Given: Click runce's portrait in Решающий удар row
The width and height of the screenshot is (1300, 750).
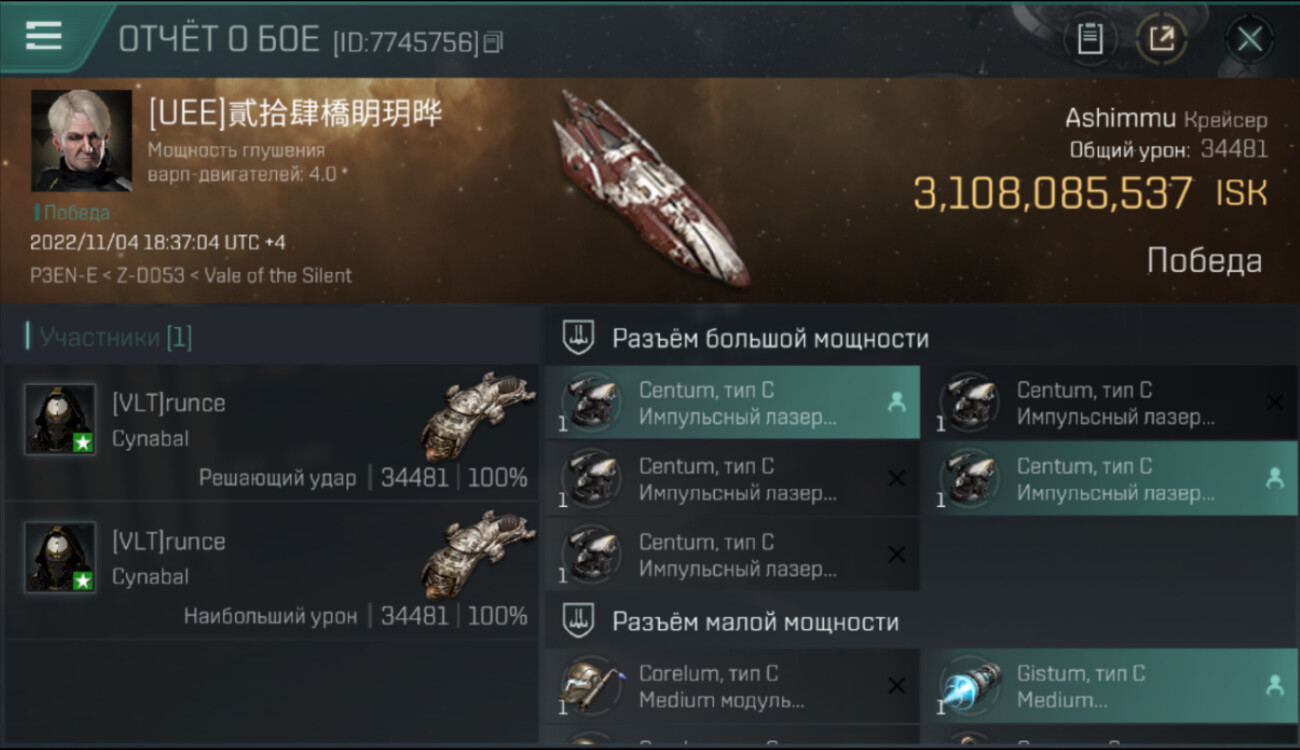Looking at the screenshot, I should coord(60,419).
